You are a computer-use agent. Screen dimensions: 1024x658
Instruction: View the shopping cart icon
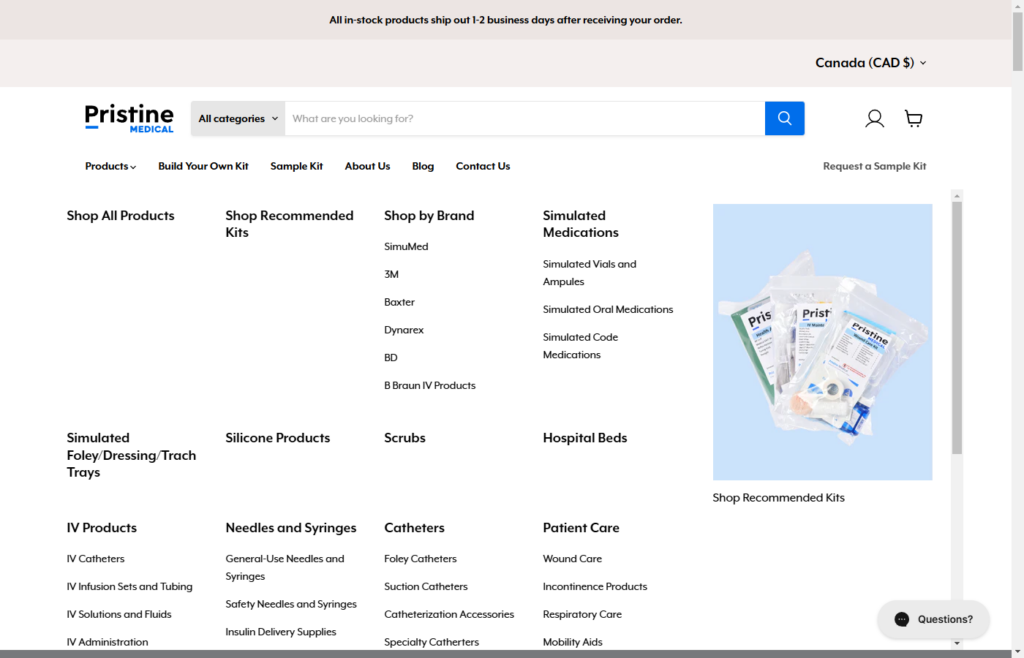[913, 118]
